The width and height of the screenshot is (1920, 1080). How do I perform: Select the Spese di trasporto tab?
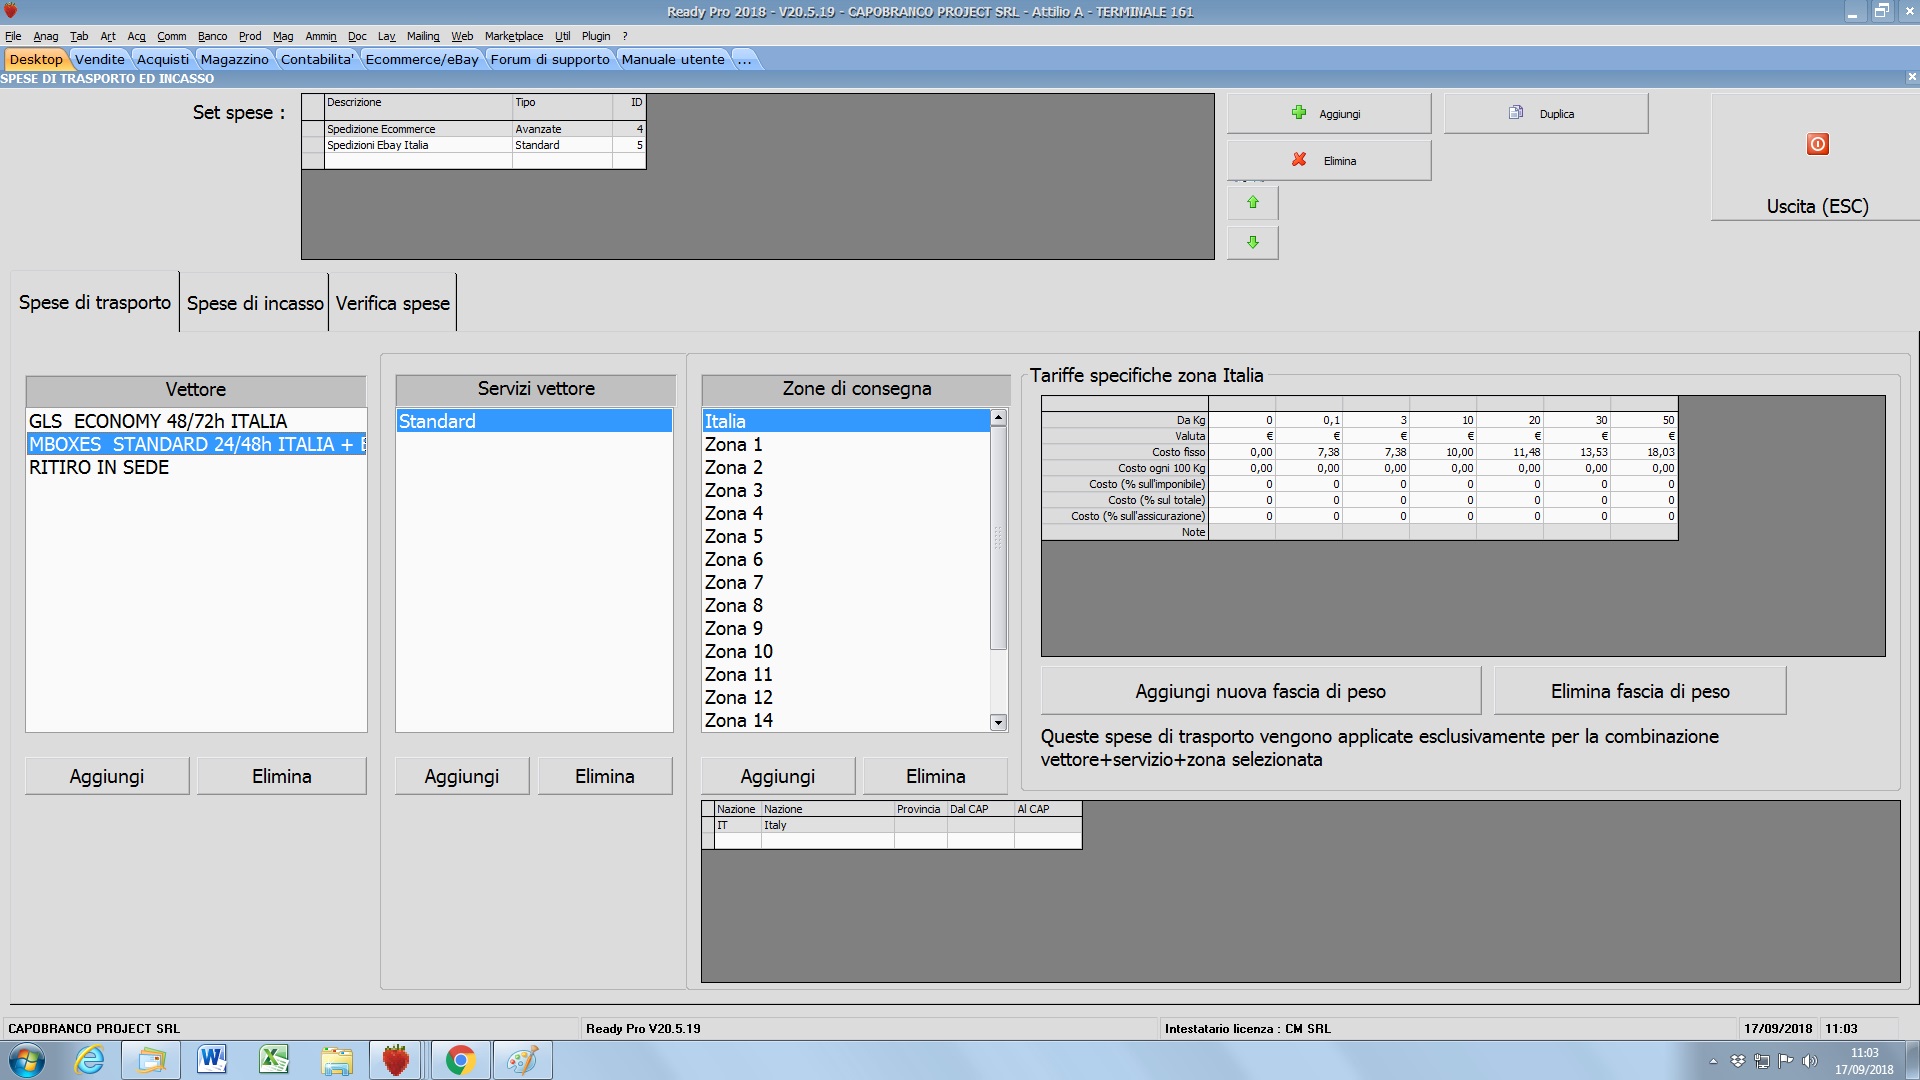pyautogui.click(x=95, y=302)
